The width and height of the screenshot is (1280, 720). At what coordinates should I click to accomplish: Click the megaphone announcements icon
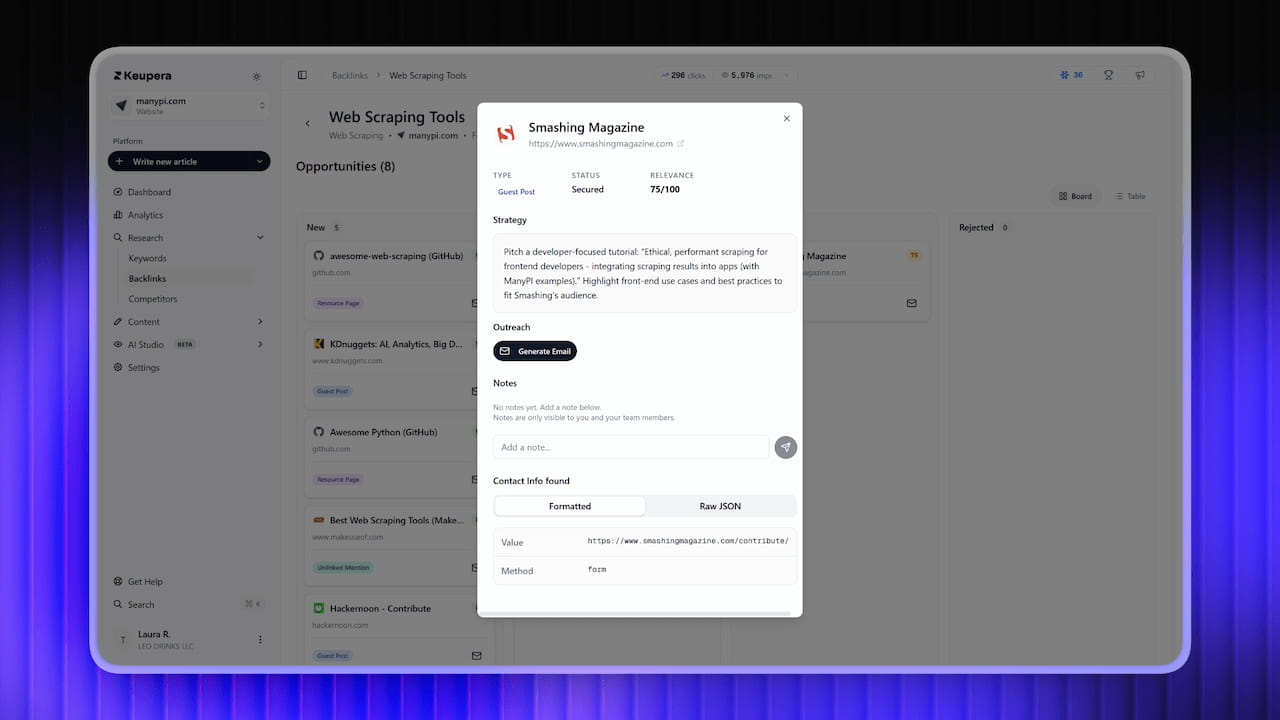1140,76
